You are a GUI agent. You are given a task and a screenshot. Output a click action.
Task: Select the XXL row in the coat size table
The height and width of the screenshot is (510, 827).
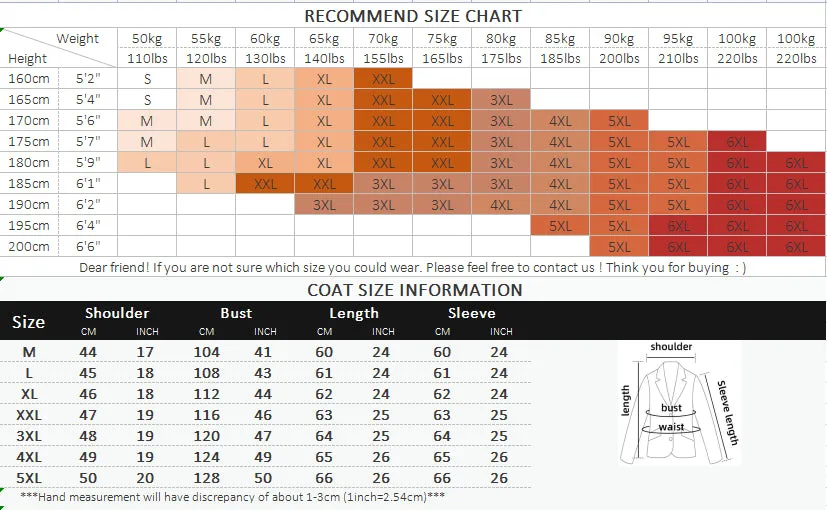click(265, 415)
